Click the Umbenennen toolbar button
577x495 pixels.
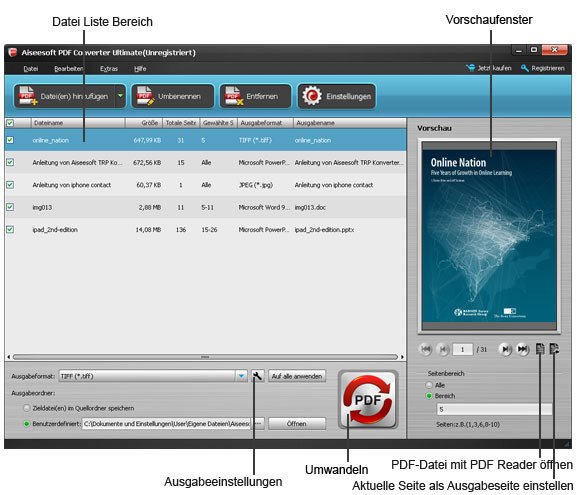coord(173,96)
